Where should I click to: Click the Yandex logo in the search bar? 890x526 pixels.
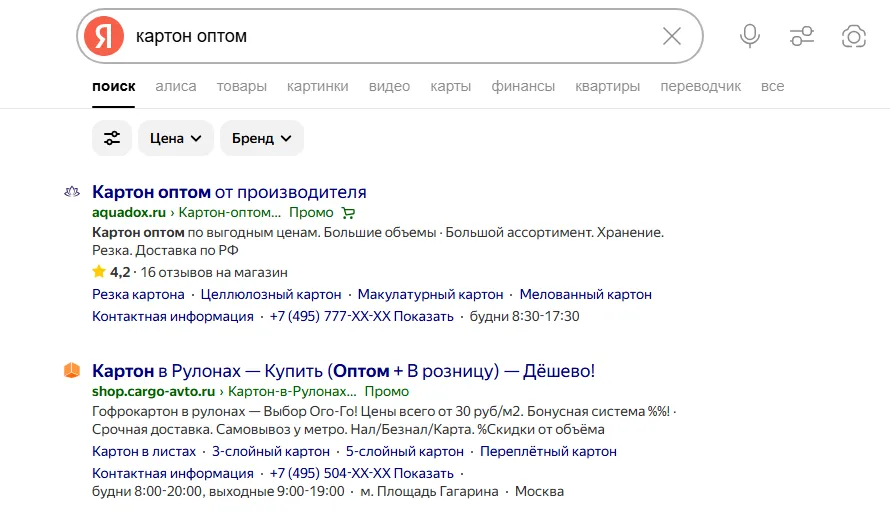point(104,36)
